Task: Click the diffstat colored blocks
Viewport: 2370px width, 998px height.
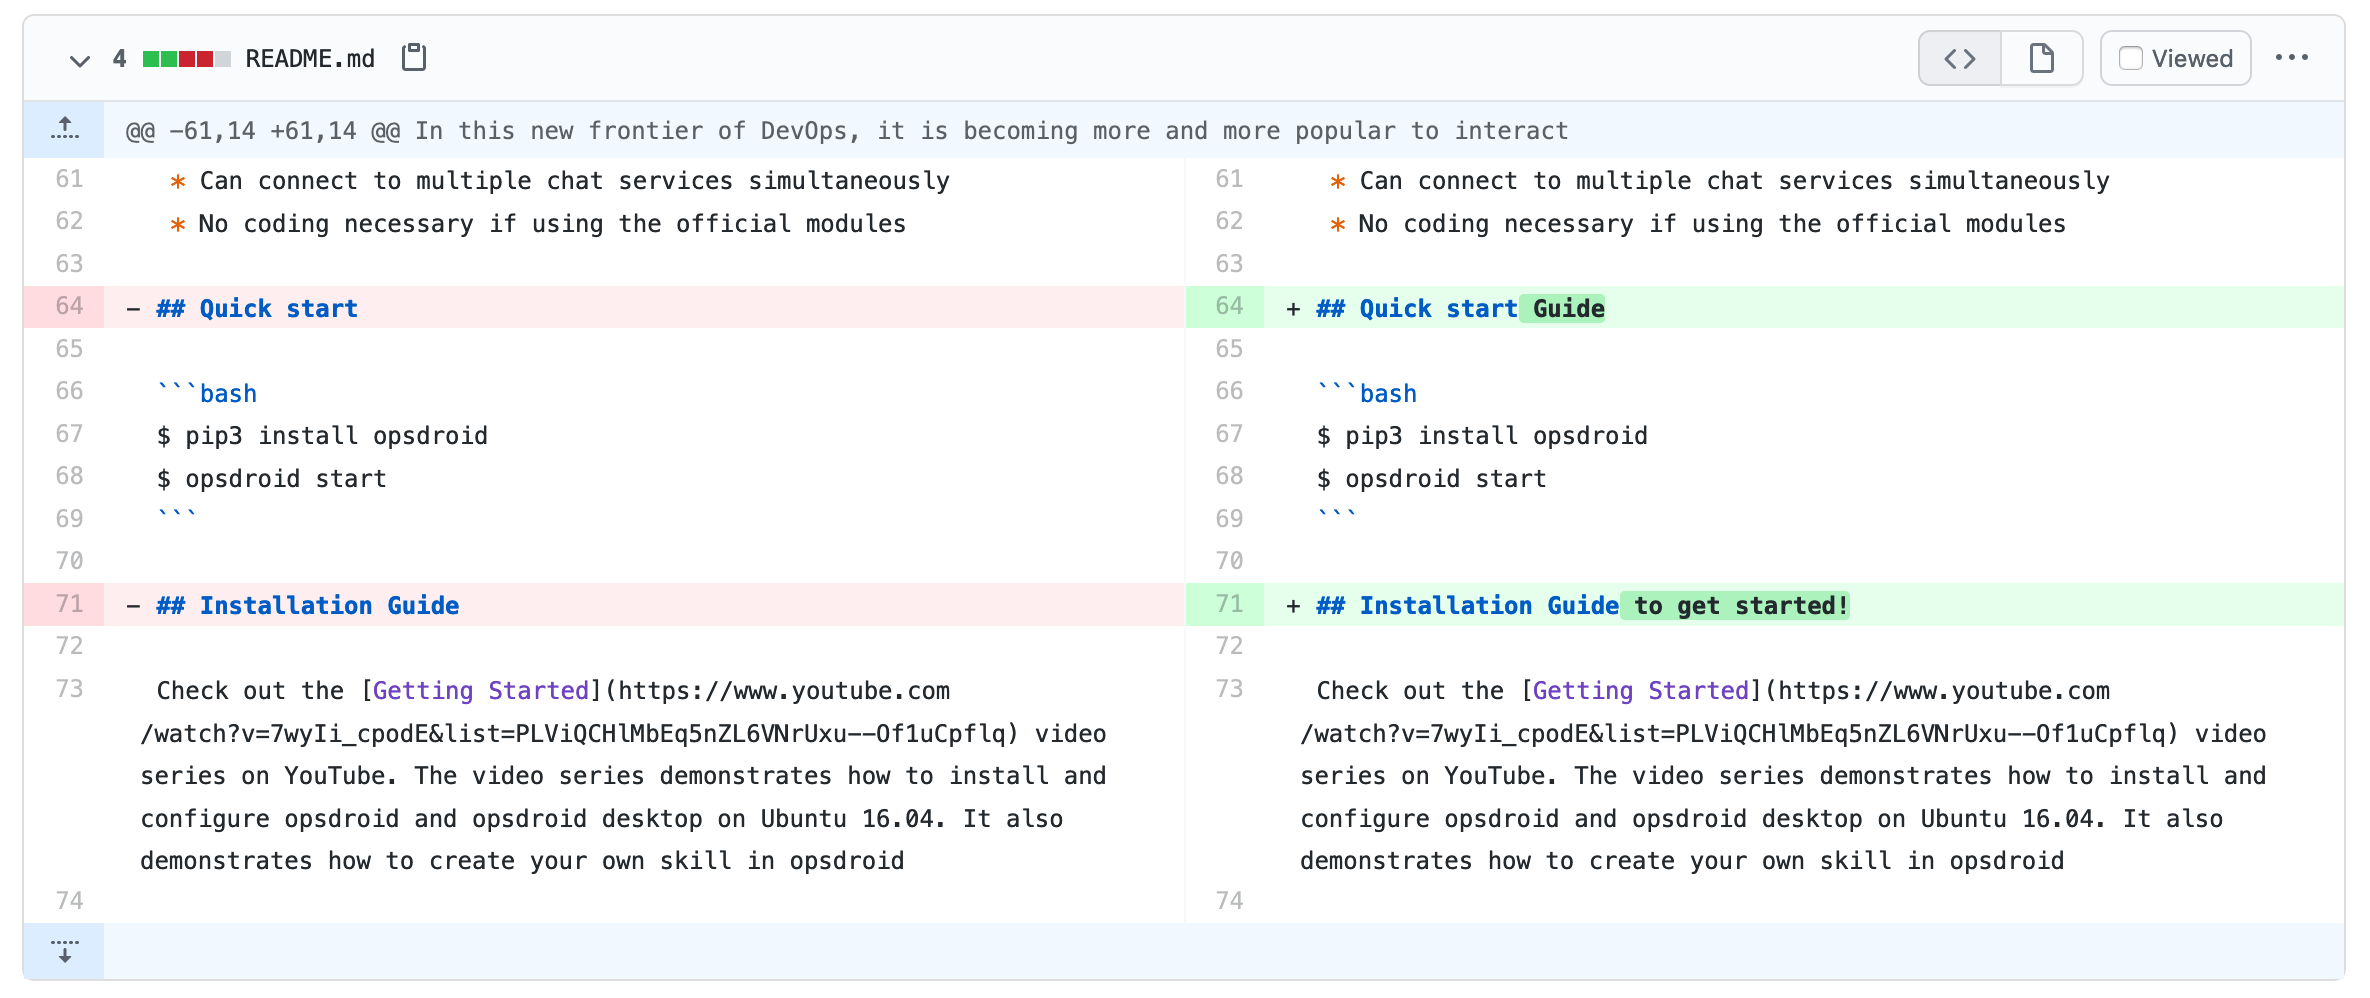Action: [x=186, y=59]
